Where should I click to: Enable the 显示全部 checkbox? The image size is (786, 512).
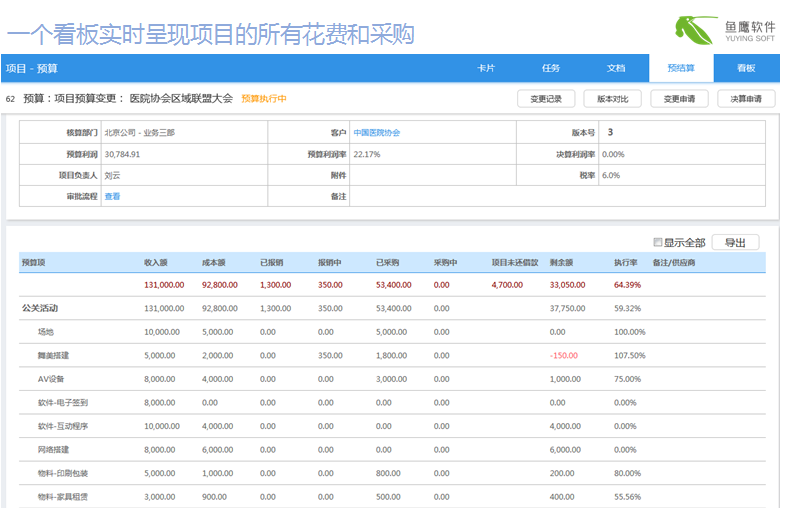(657, 242)
